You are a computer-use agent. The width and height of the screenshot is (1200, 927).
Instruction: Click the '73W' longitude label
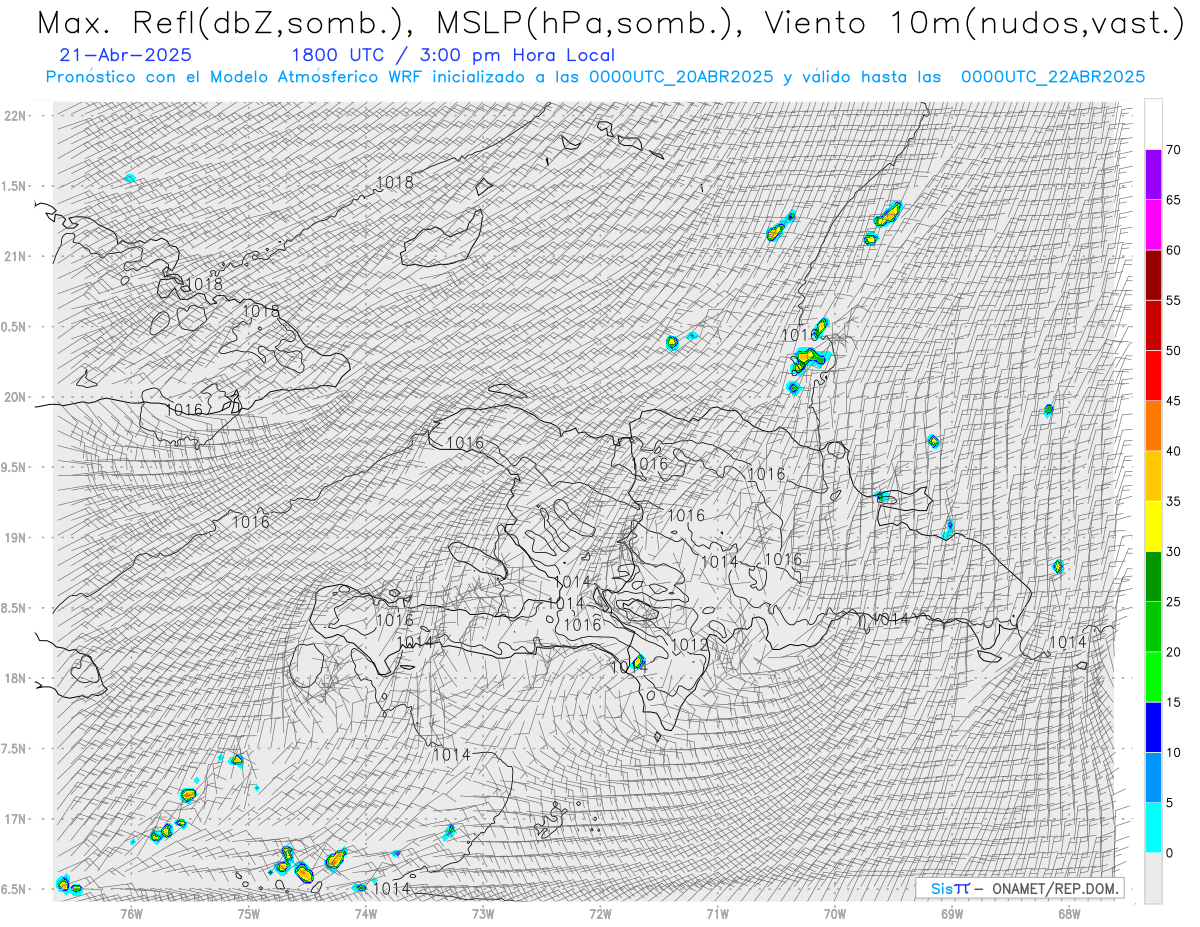[x=483, y=913]
